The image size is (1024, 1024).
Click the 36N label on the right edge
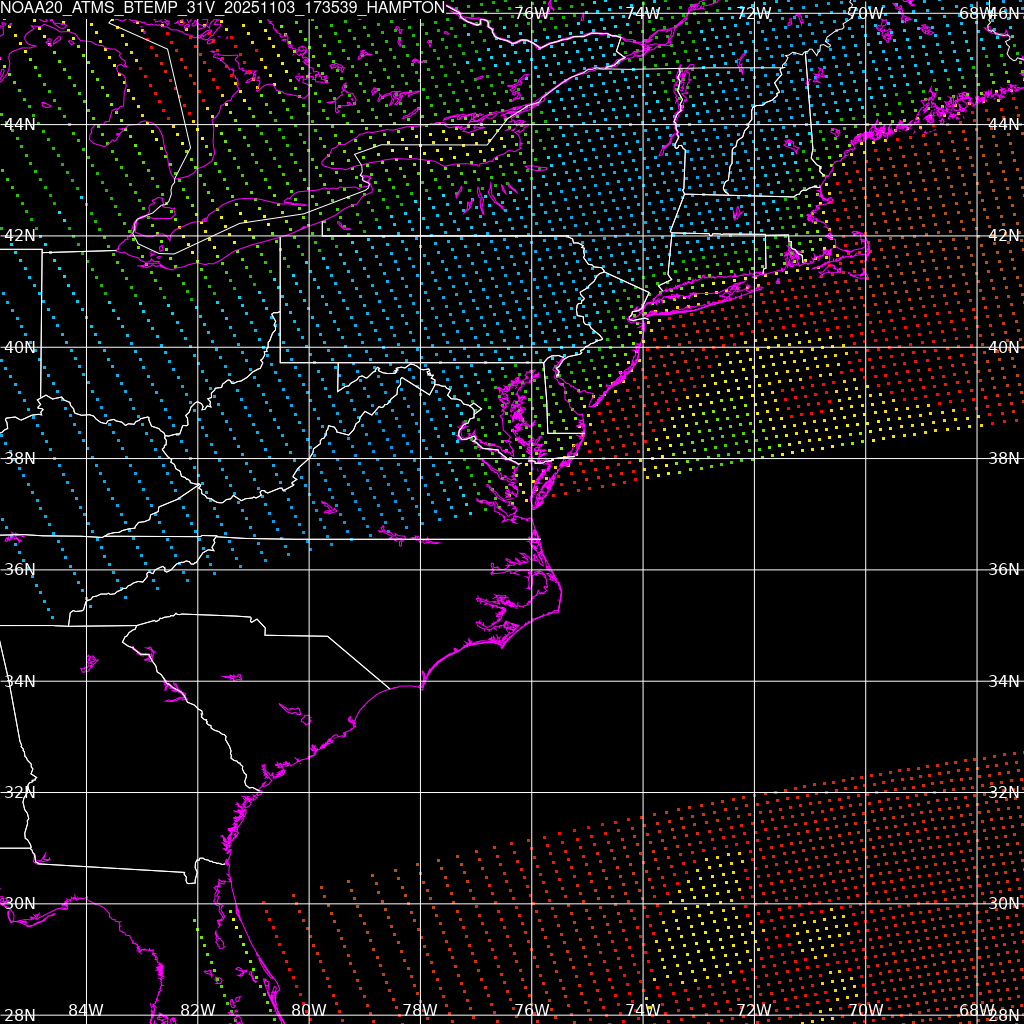point(1003,569)
